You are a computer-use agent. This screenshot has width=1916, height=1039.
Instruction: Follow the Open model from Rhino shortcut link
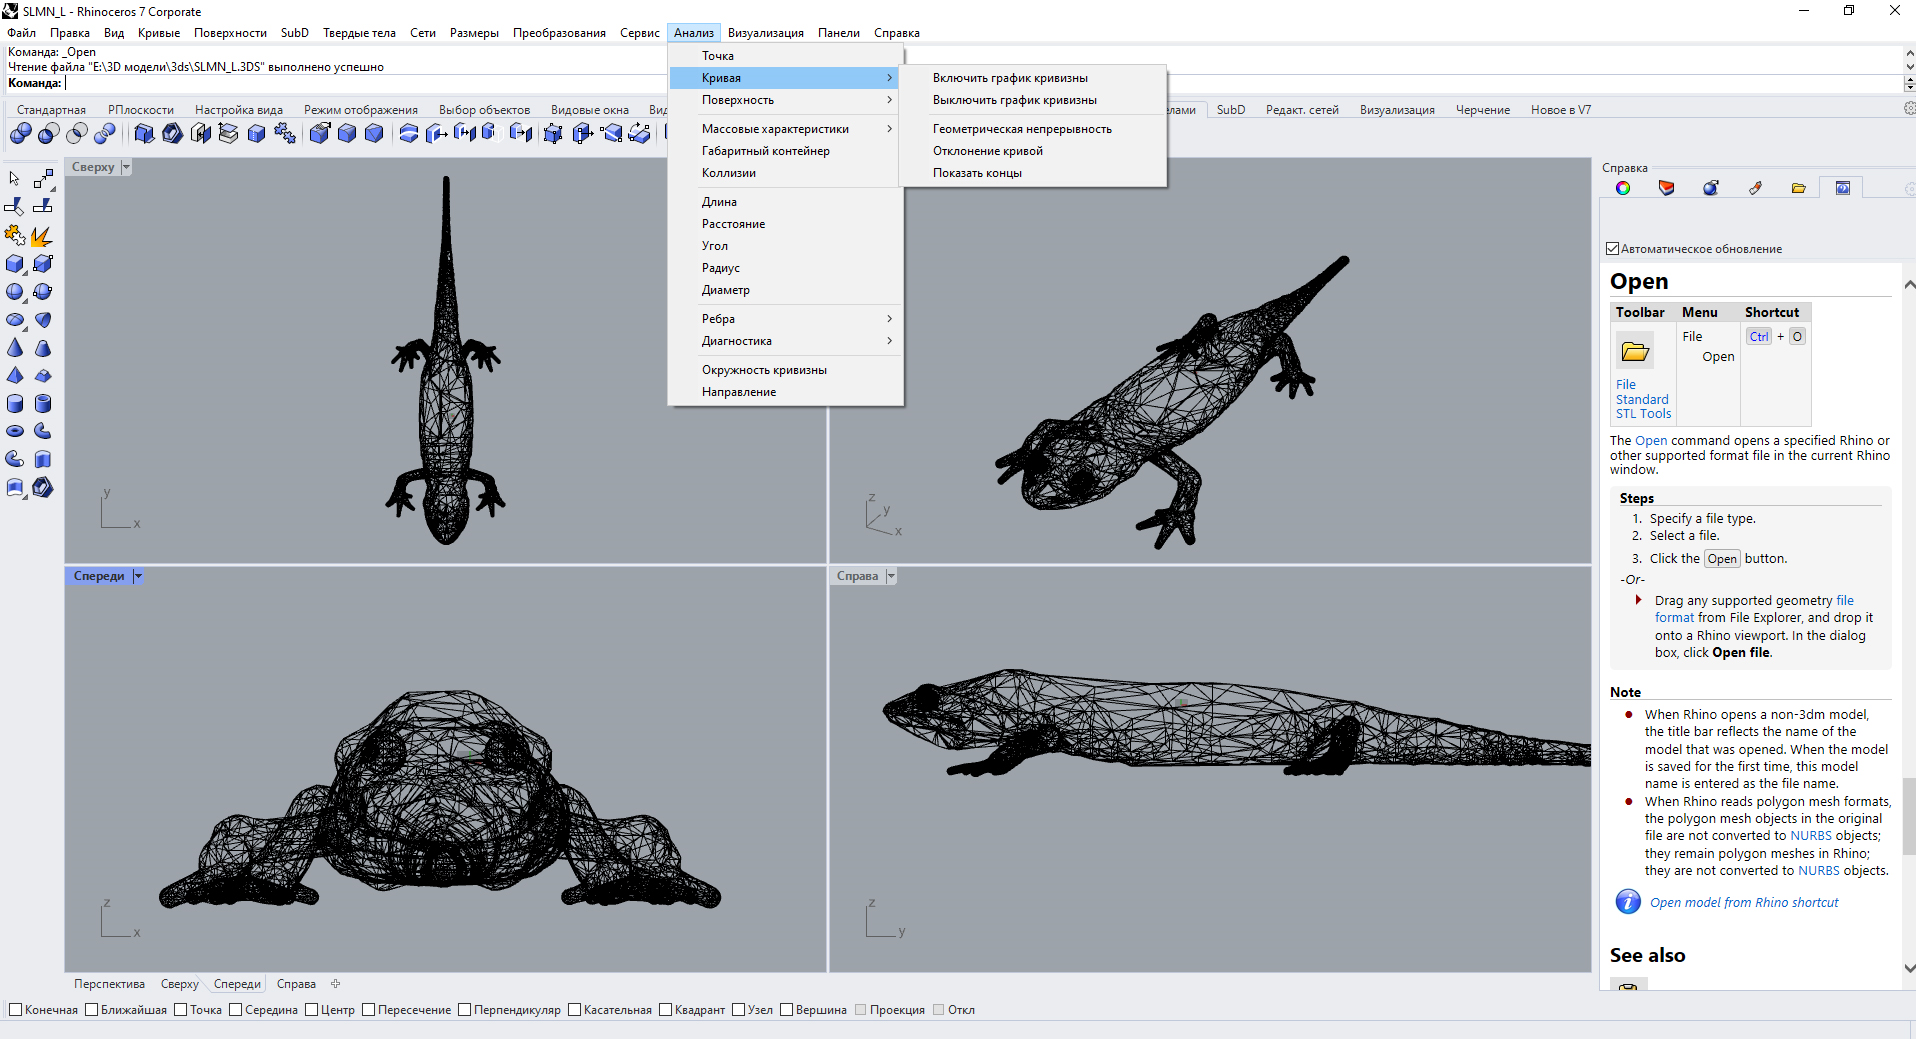coord(1743,903)
